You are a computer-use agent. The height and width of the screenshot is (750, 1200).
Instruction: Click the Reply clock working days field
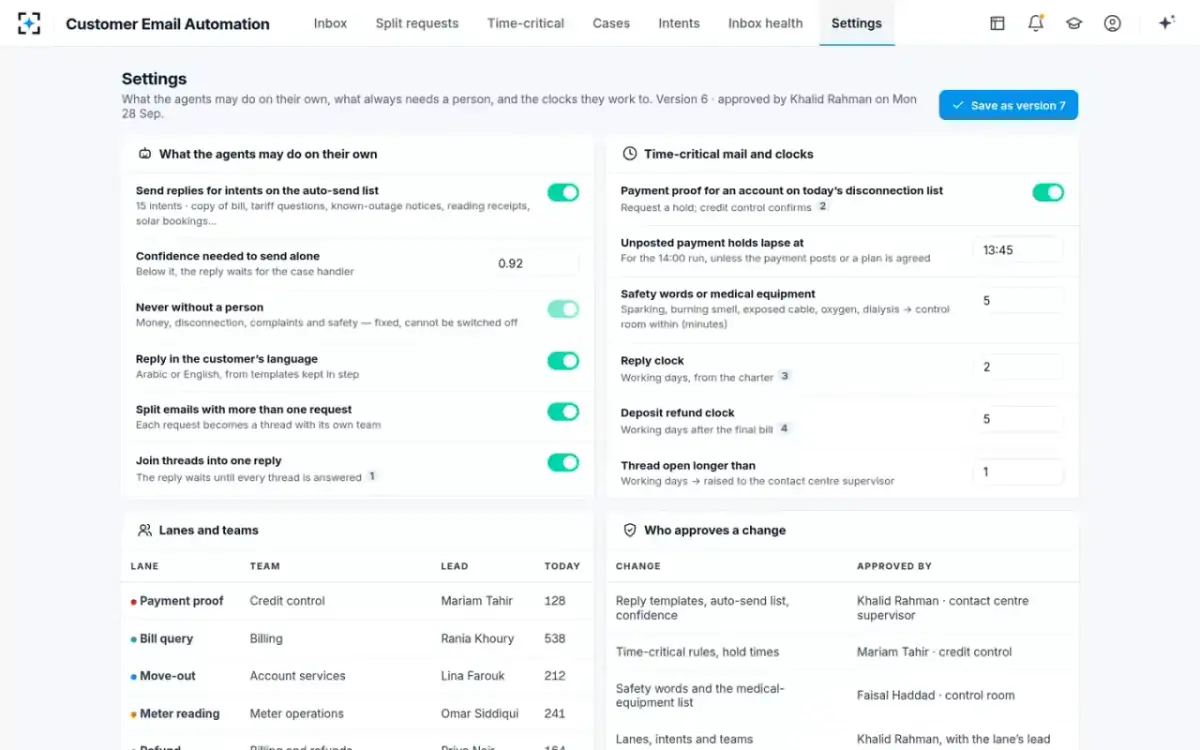click(x=1018, y=367)
